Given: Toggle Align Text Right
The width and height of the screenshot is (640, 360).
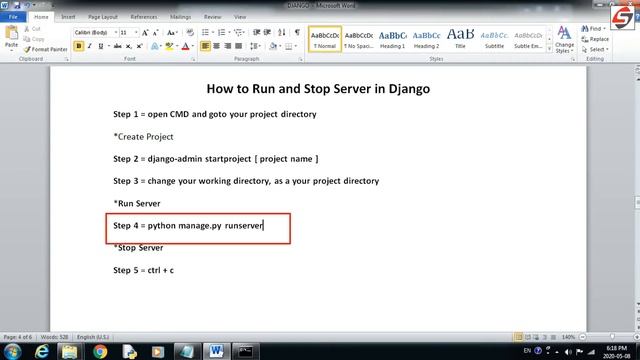Looking at the screenshot, I should tap(227, 46).
